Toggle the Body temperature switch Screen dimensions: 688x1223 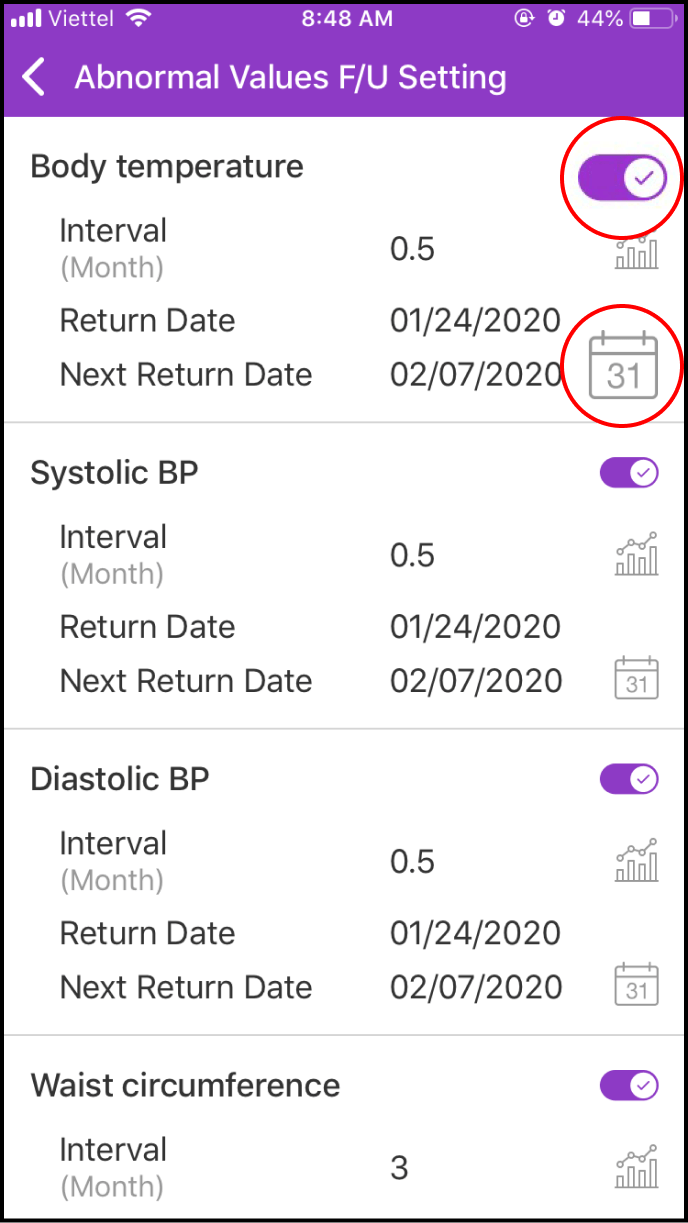coord(622,178)
